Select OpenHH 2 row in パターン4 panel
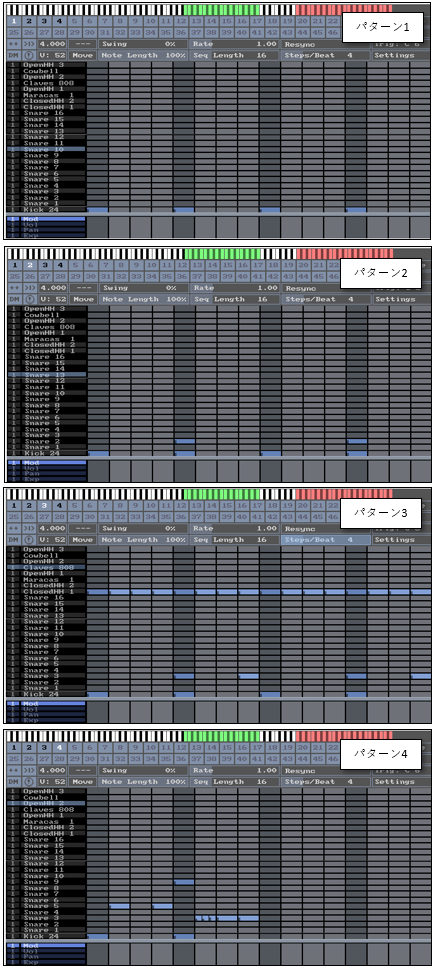 point(46,804)
